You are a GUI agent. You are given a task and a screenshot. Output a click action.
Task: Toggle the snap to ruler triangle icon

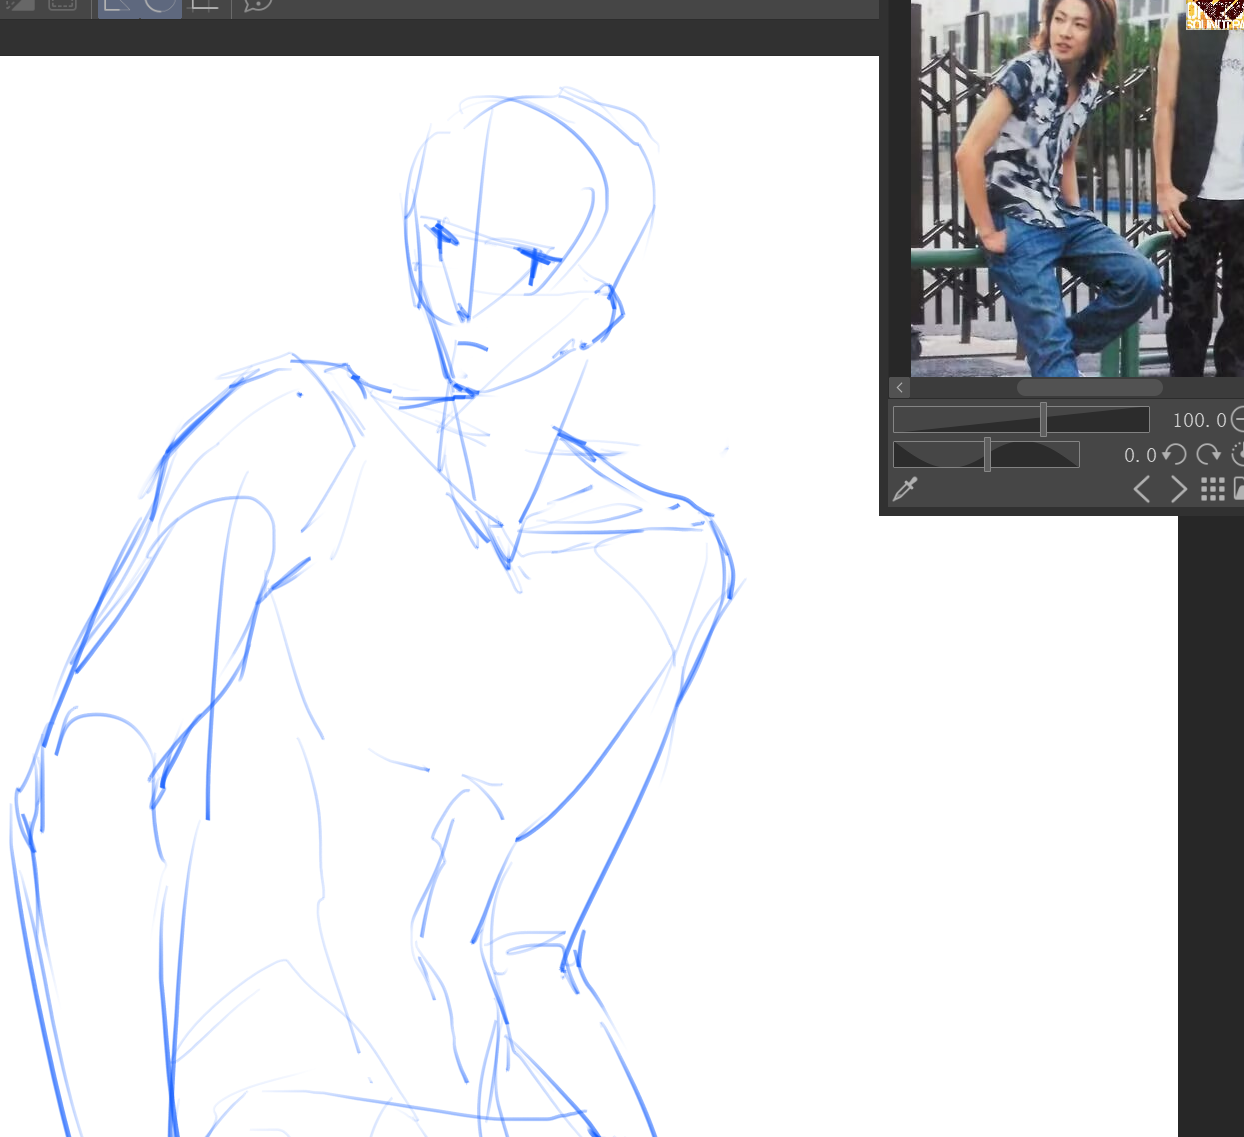118,5
